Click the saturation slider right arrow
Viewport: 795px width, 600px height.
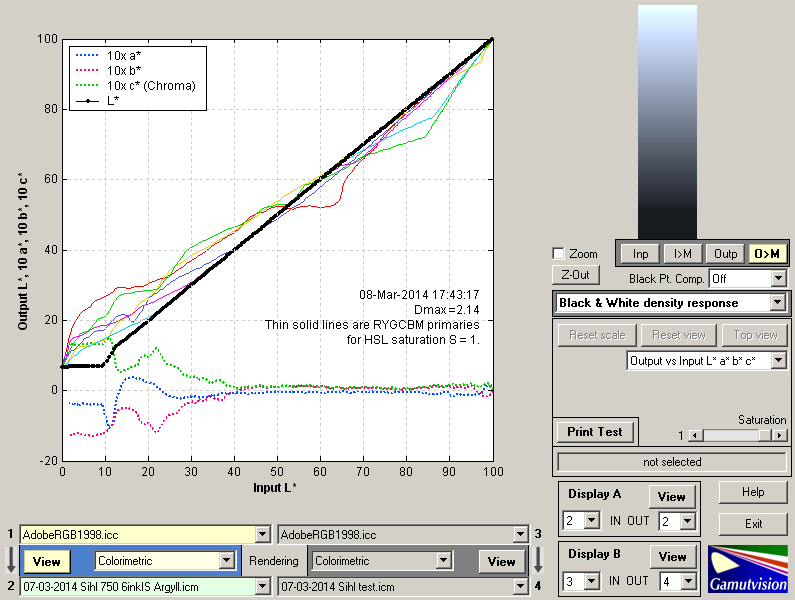pos(779,436)
